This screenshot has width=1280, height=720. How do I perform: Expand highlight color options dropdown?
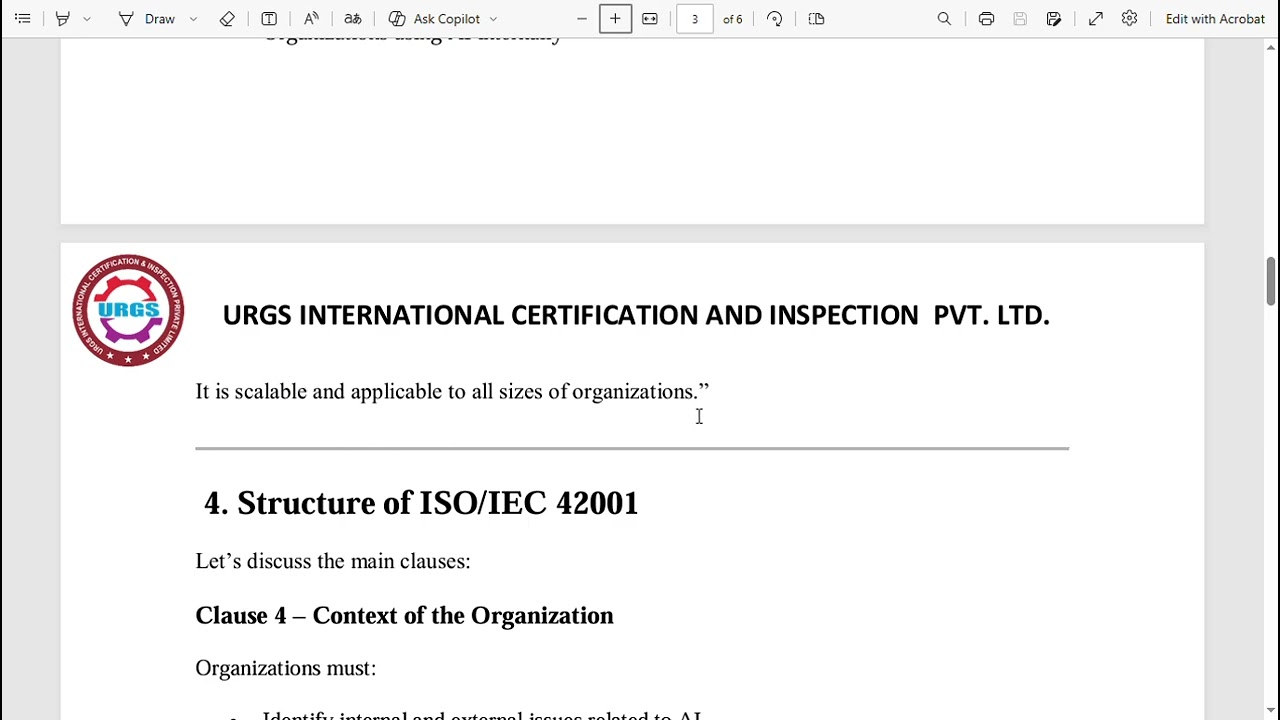click(x=87, y=19)
